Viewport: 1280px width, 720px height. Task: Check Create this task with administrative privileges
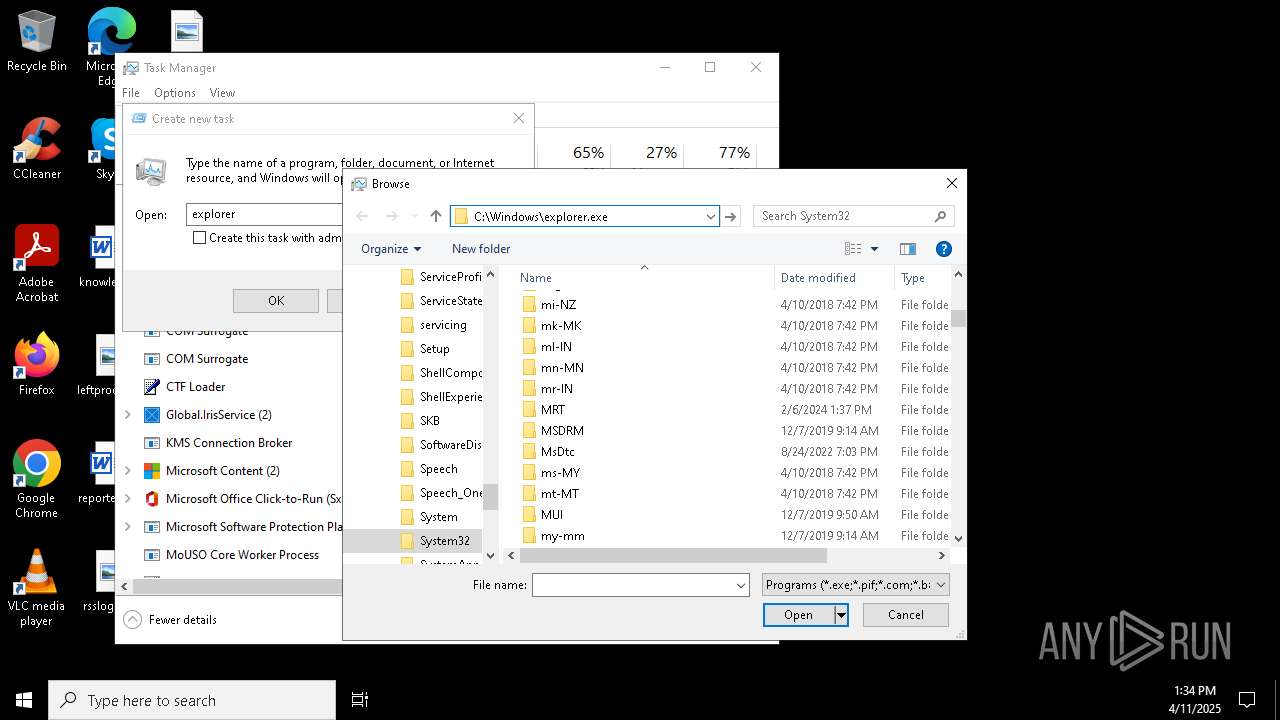point(199,238)
